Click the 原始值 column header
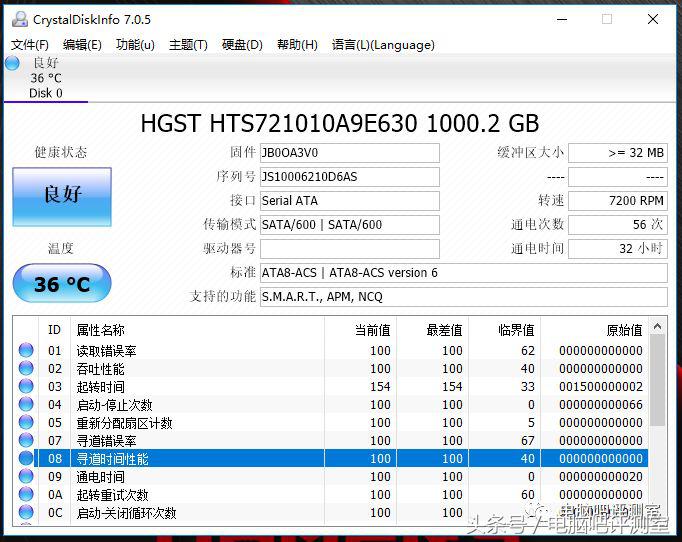 coord(594,330)
